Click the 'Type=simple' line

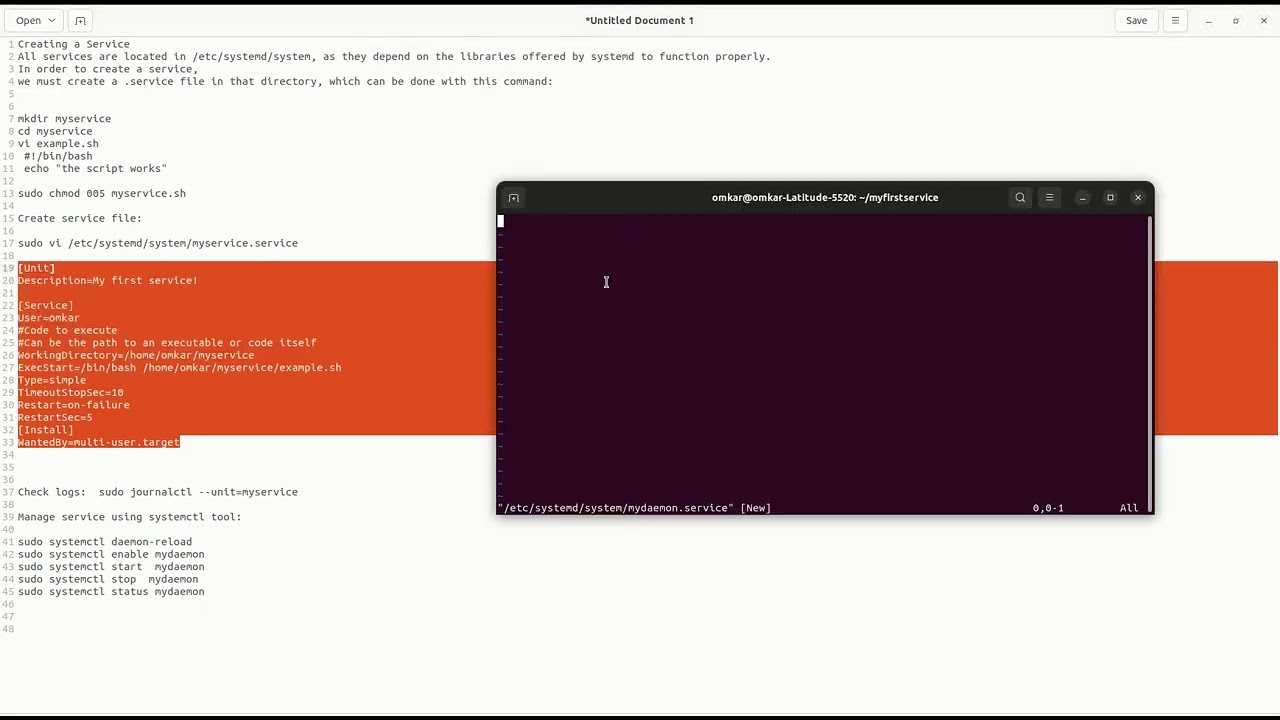(51, 380)
